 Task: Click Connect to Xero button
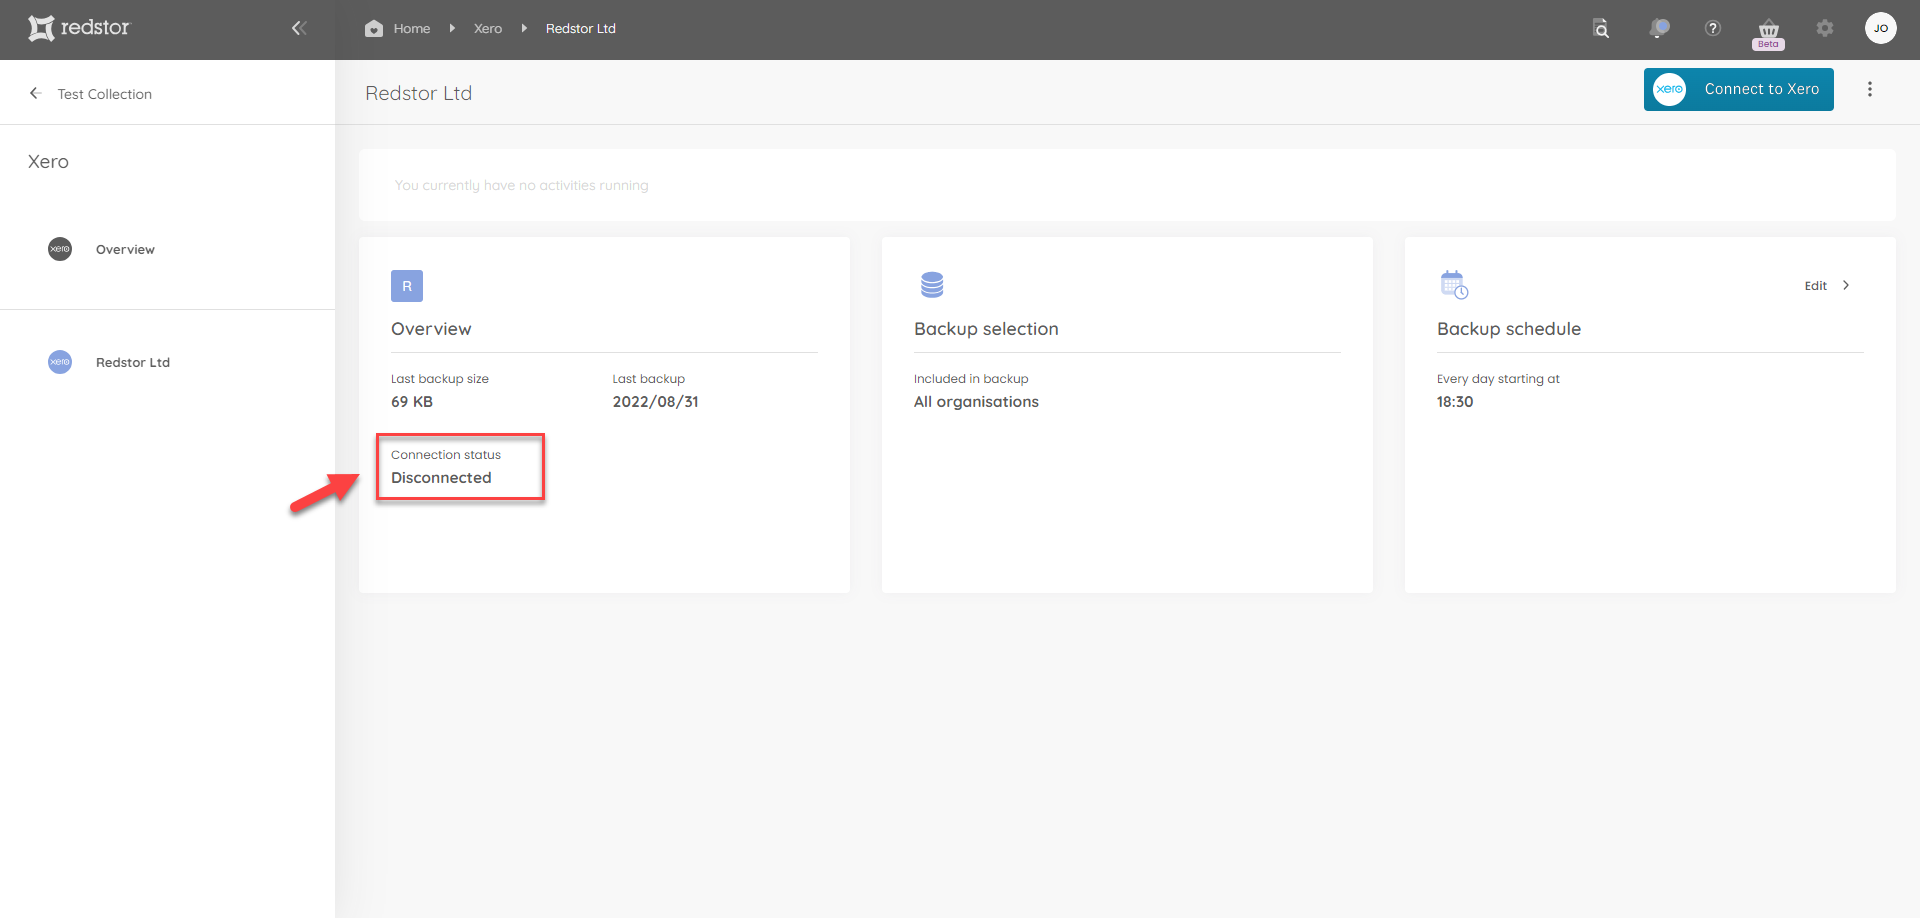1739,89
